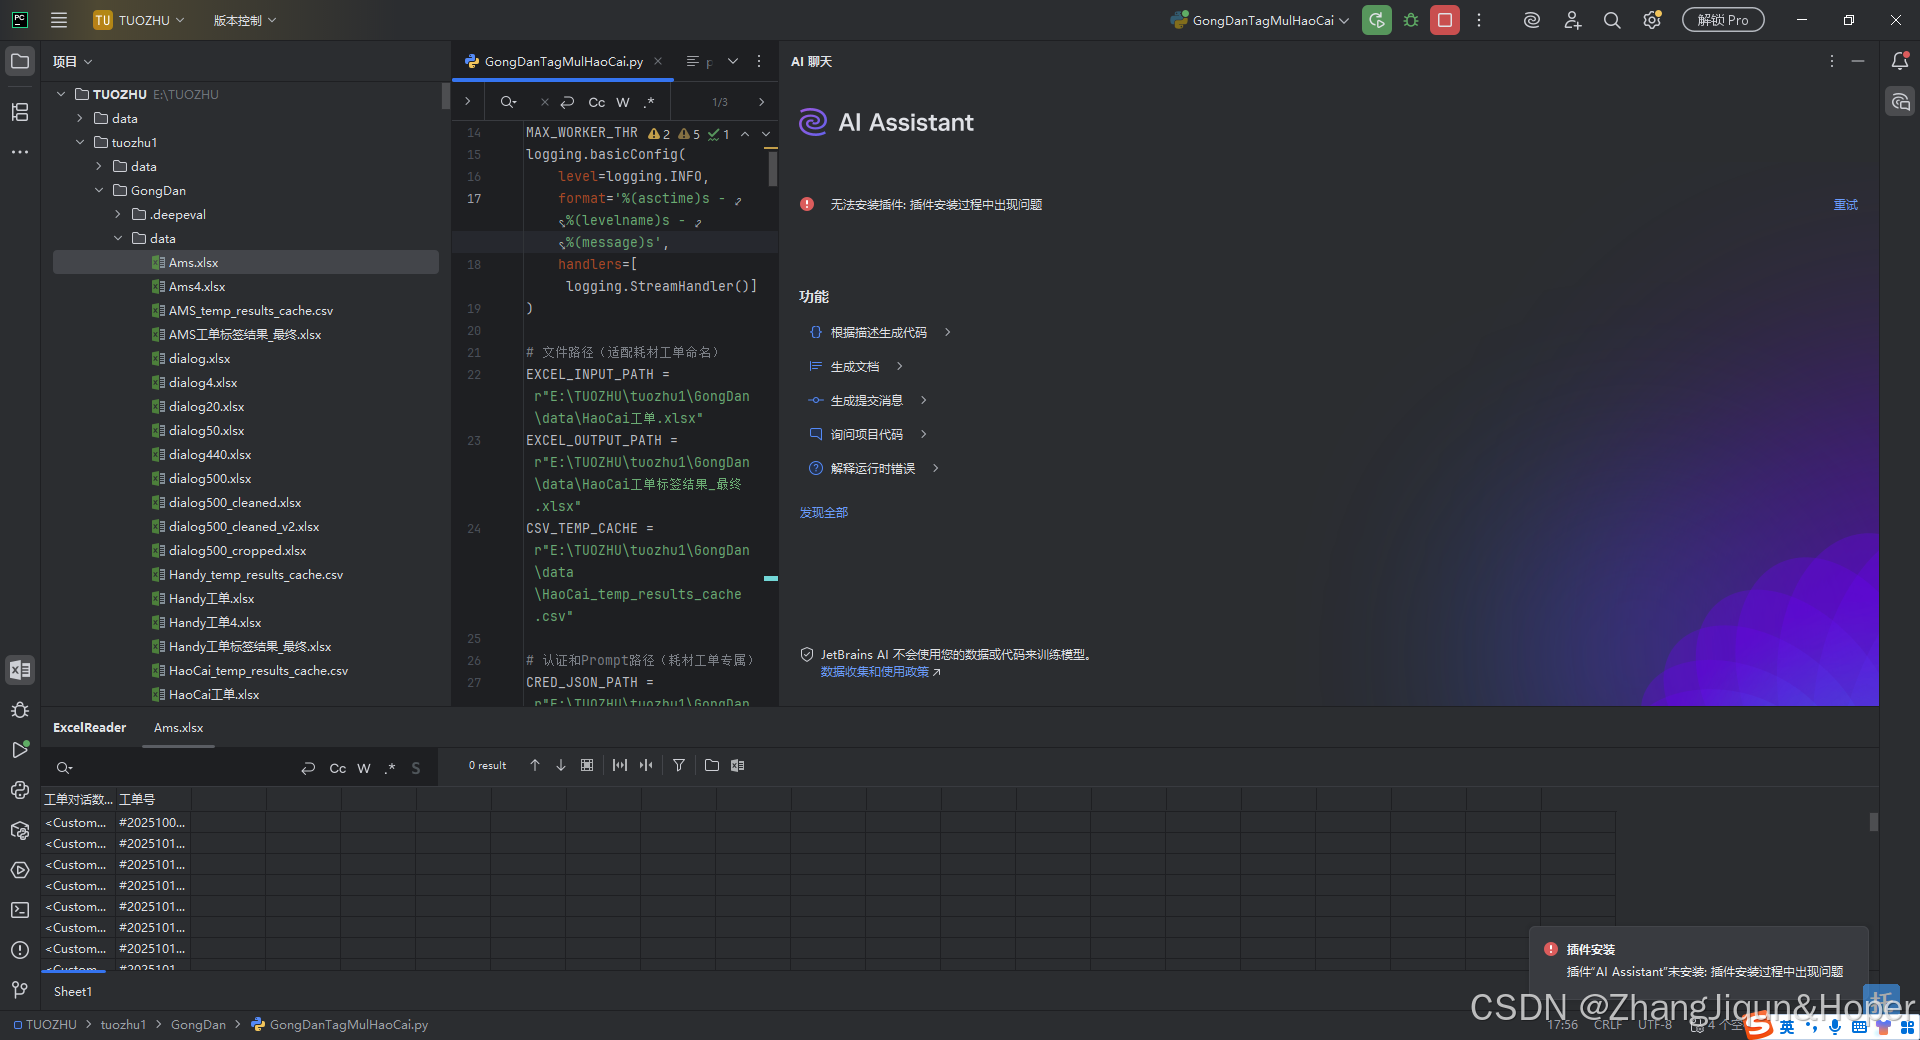Click the debug bug icon in top toolbar
The height and width of the screenshot is (1040, 1920).
(x=1411, y=20)
